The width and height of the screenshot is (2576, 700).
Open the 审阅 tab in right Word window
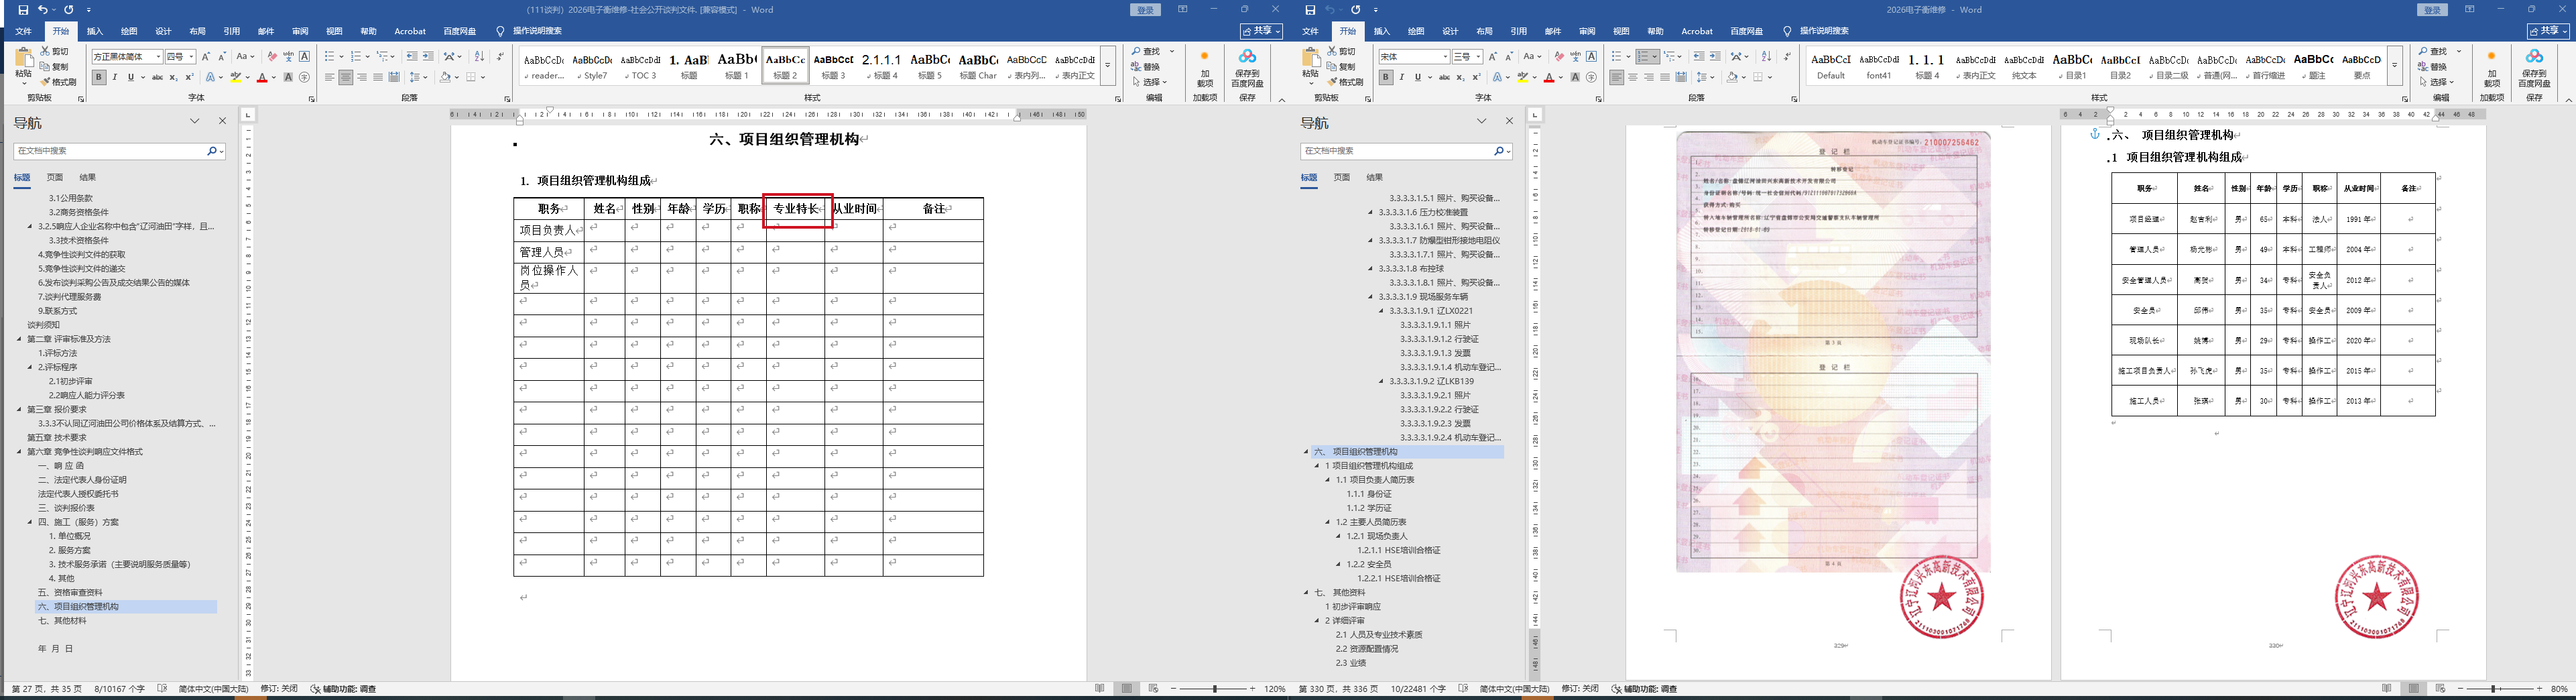[x=1587, y=31]
